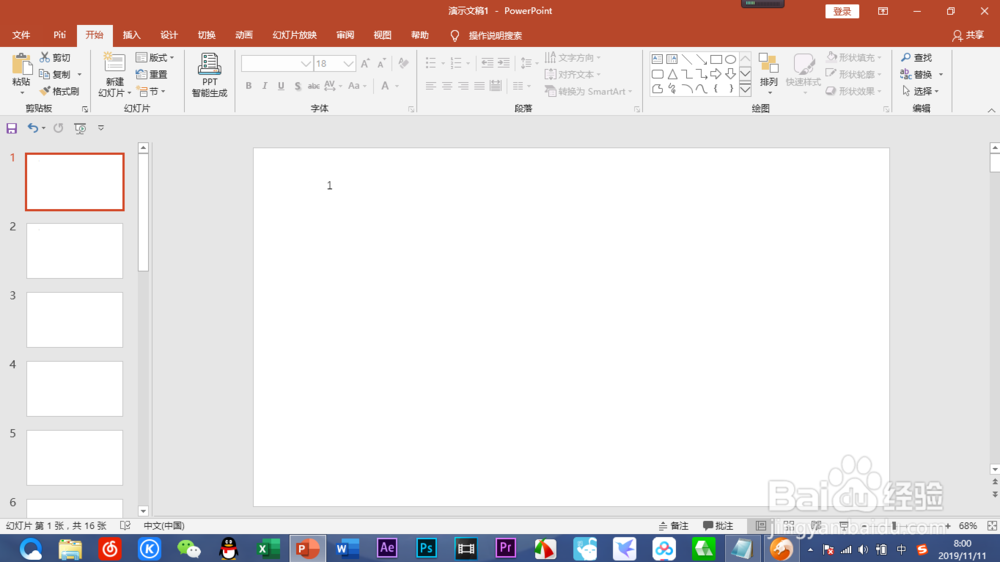1000x562 pixels.
Task: Switch to the Transitions (切换) tab
Action: click(x=207, y=35)
